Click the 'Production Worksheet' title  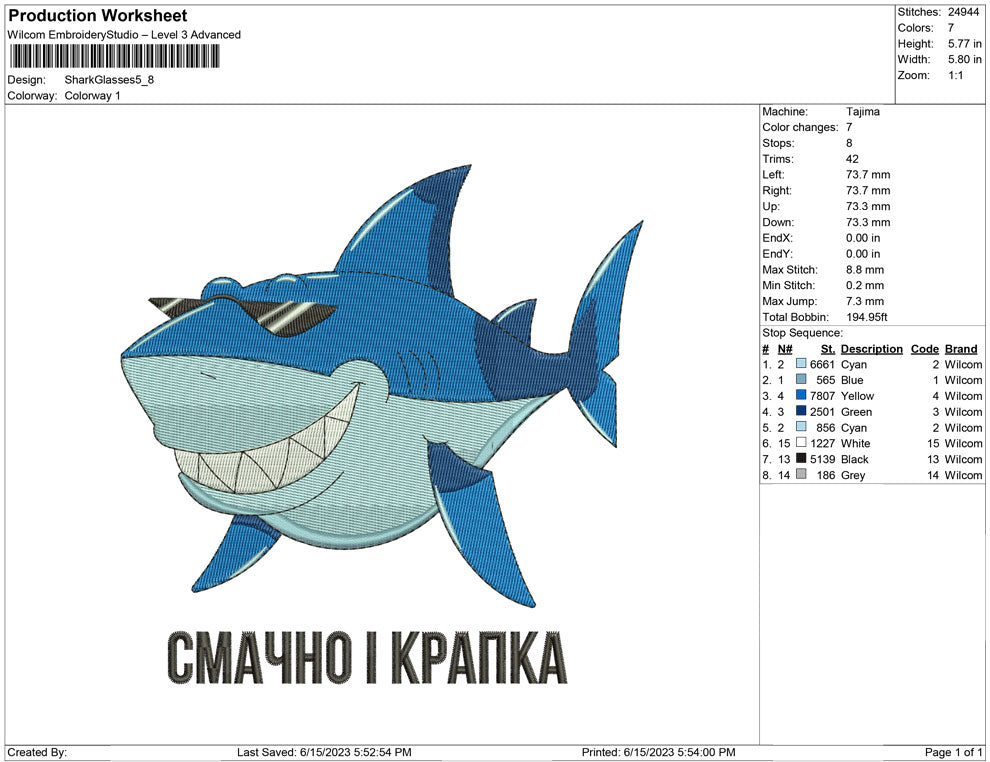pos(98,16)
